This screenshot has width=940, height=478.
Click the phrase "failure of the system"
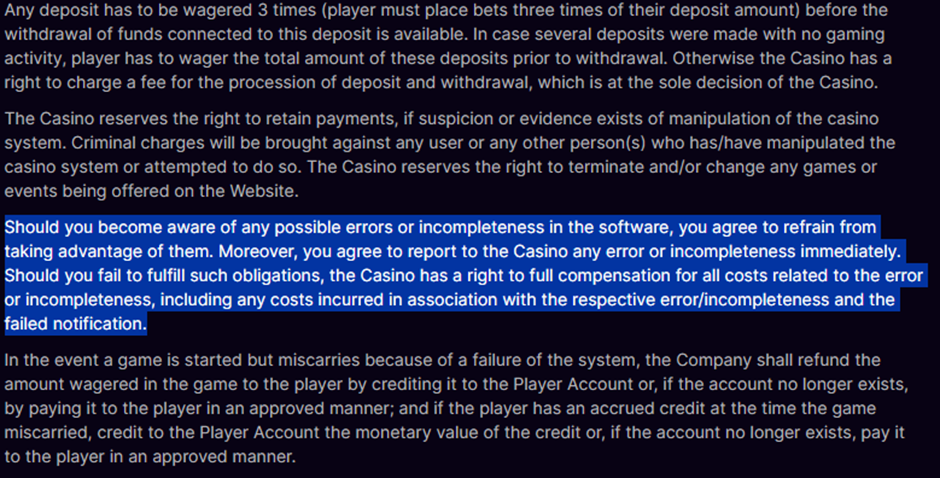(555, 360)
